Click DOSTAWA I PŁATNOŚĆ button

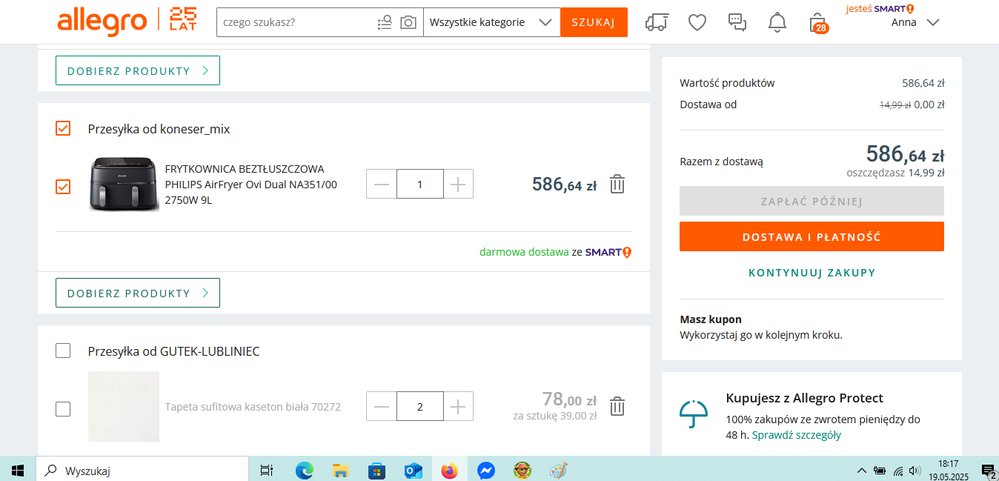coord(812,237)
